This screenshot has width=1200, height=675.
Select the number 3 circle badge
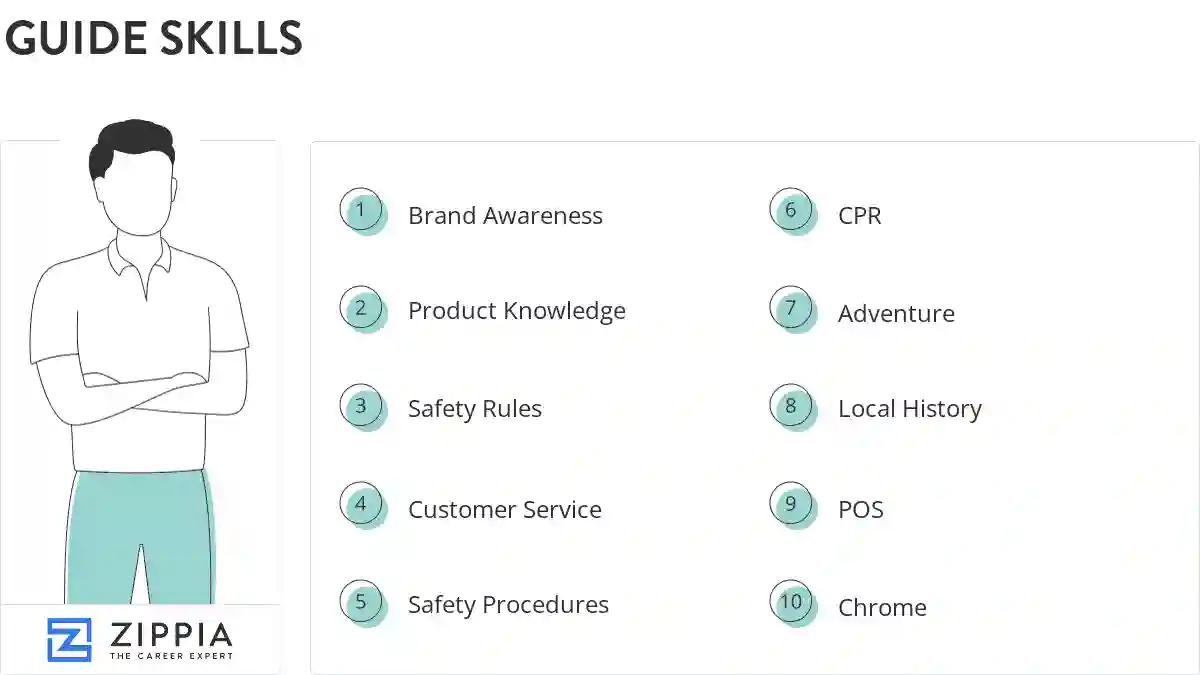coord(361,406)
